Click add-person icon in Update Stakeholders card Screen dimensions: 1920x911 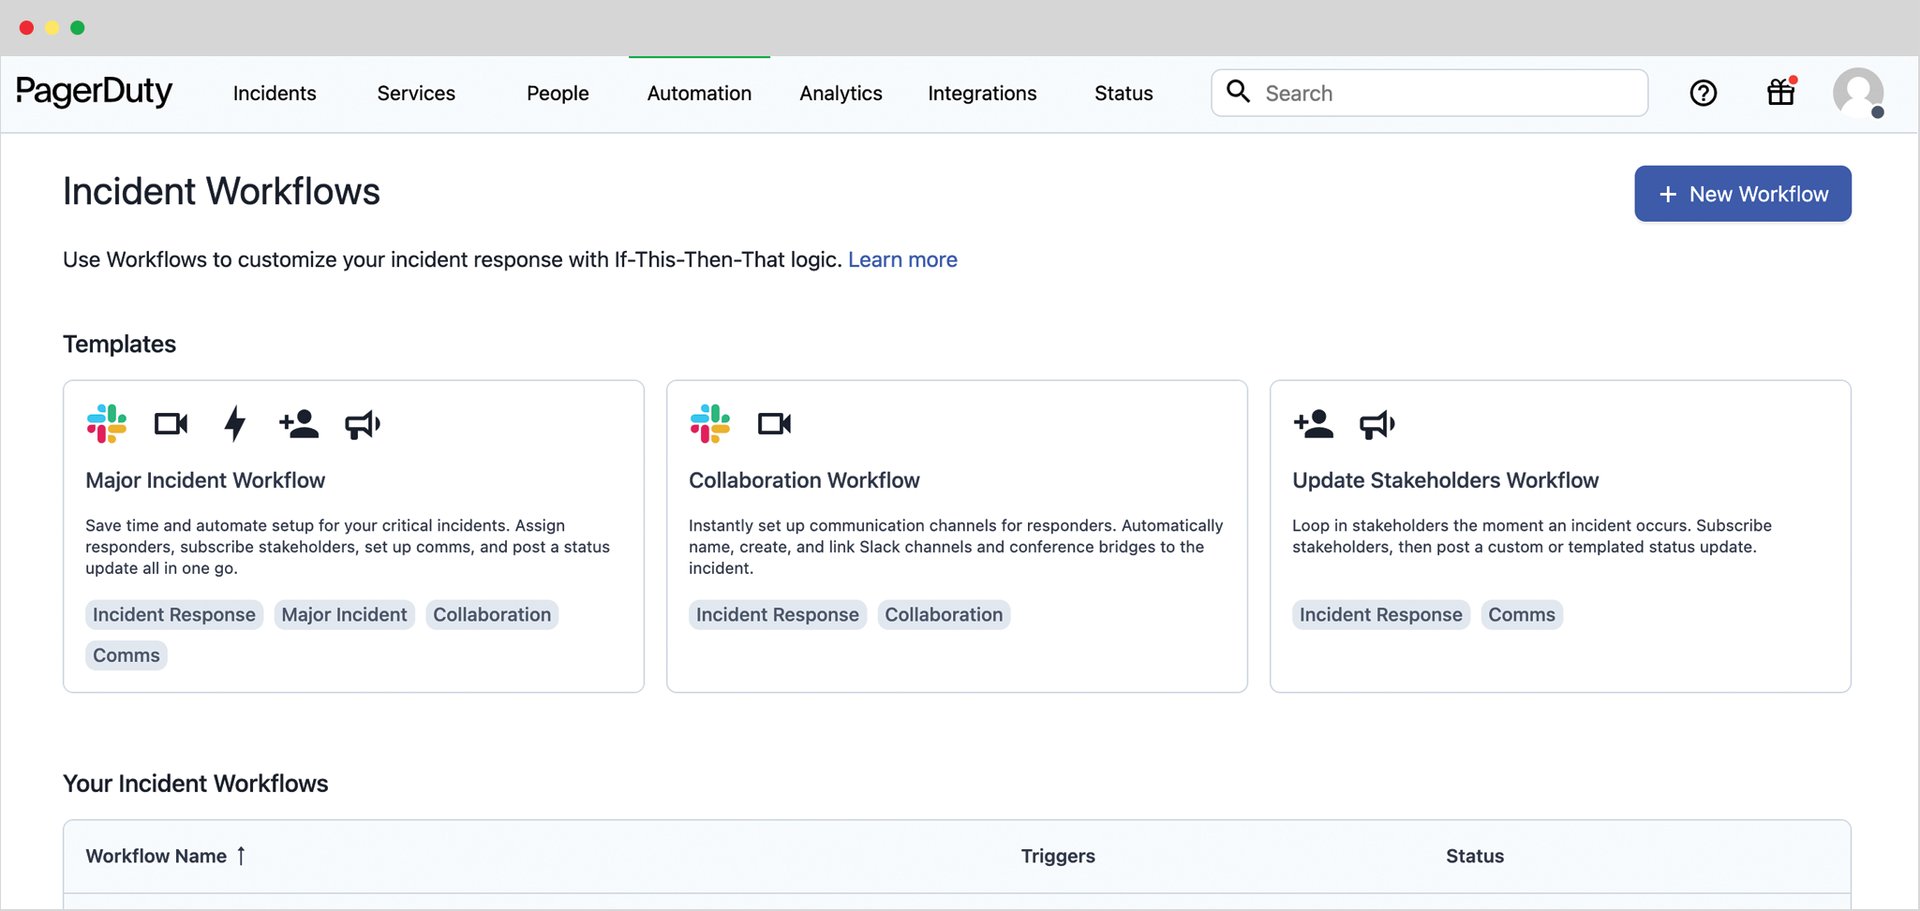[1313, 424]
